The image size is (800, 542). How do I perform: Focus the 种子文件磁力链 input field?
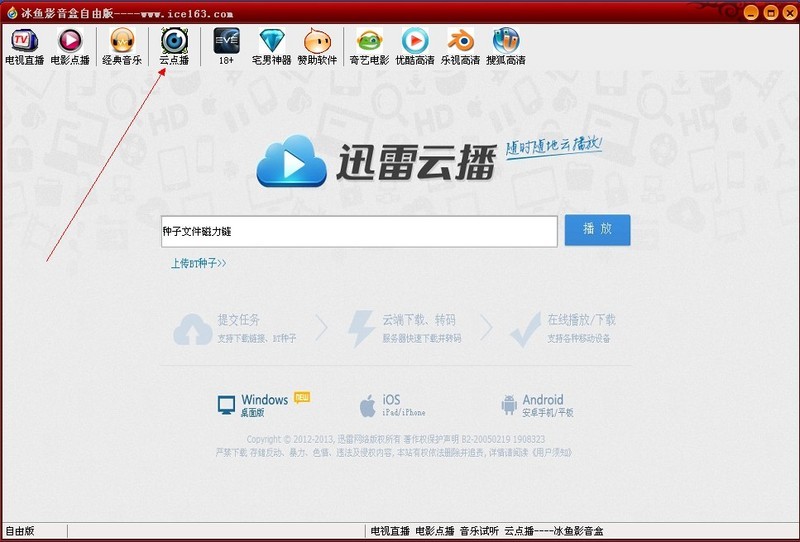pos(359,232)
